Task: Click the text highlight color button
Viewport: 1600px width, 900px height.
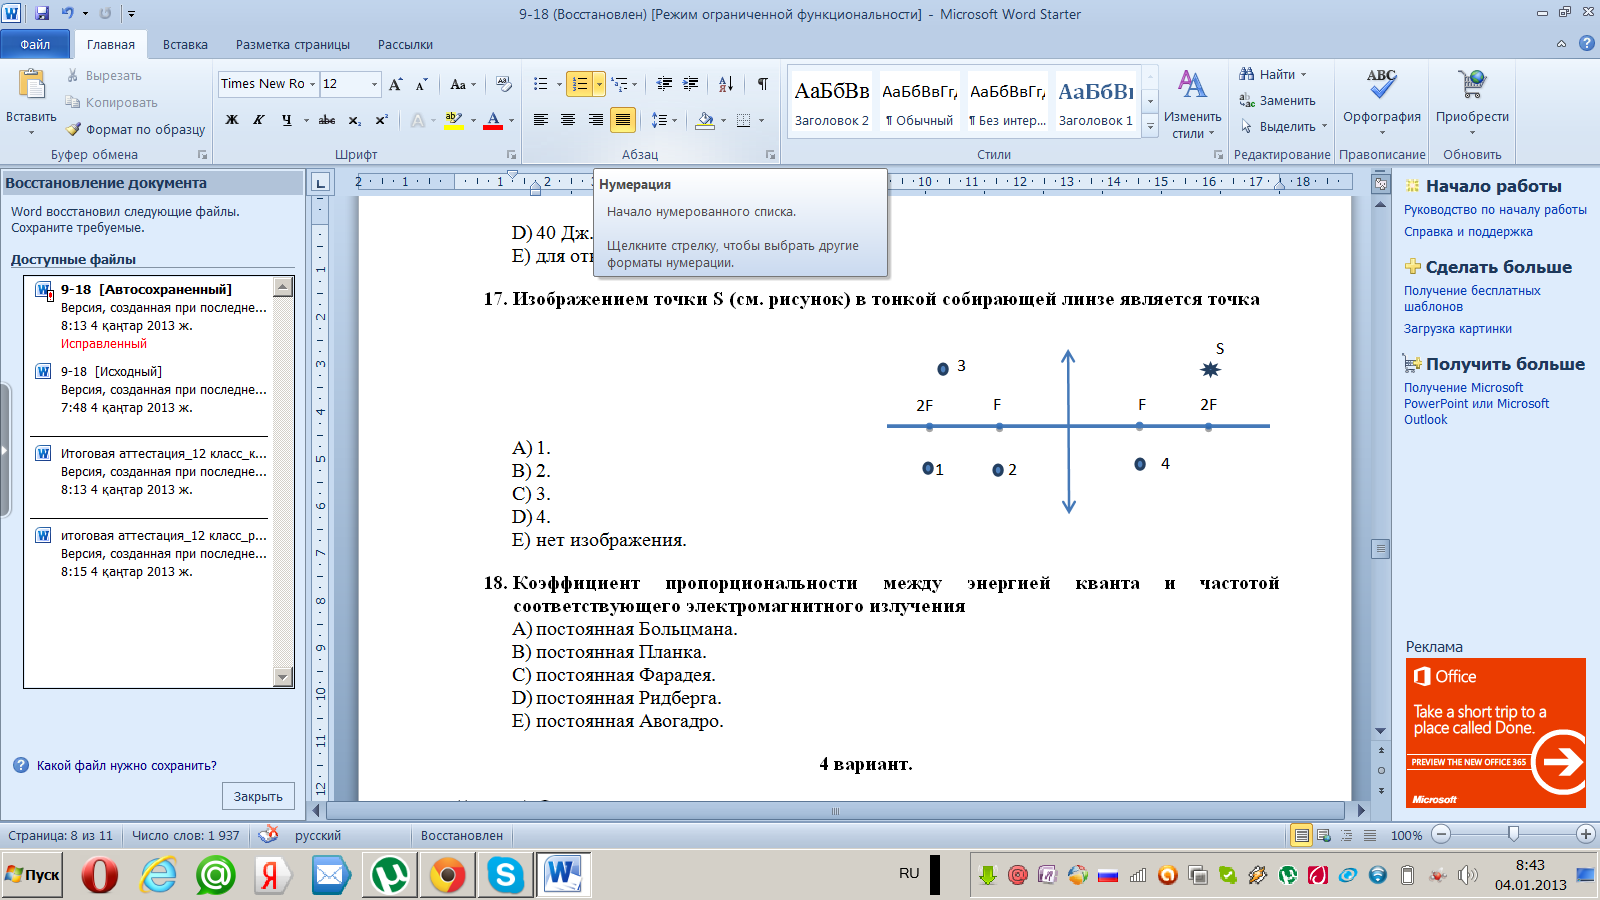Action: point(453,120)
